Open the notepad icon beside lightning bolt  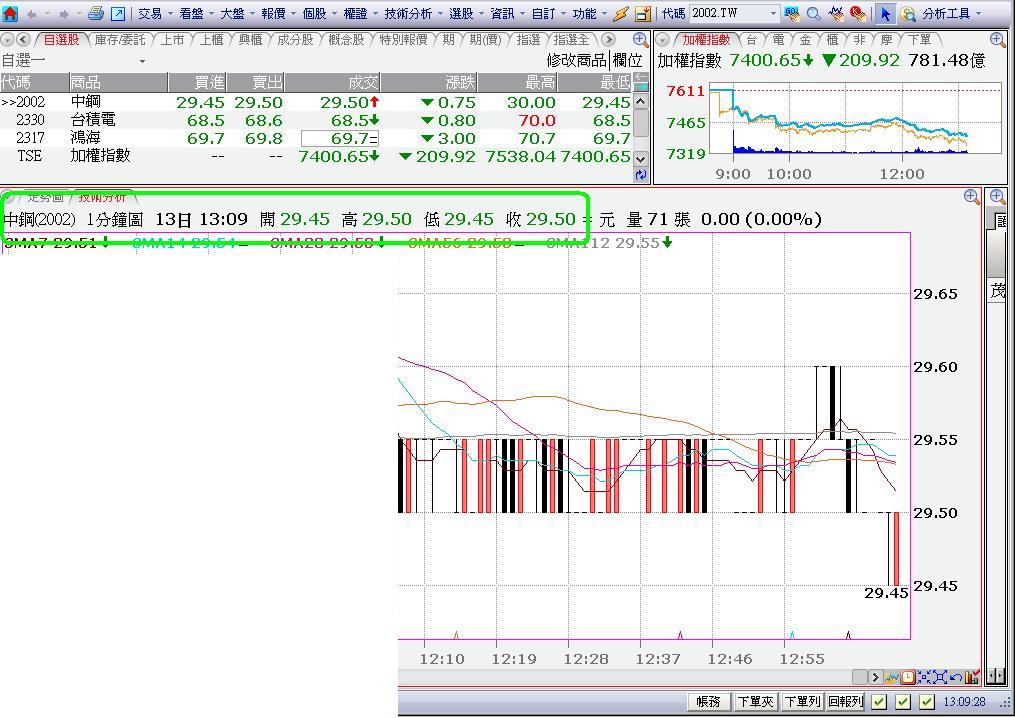tap(642, 13)
